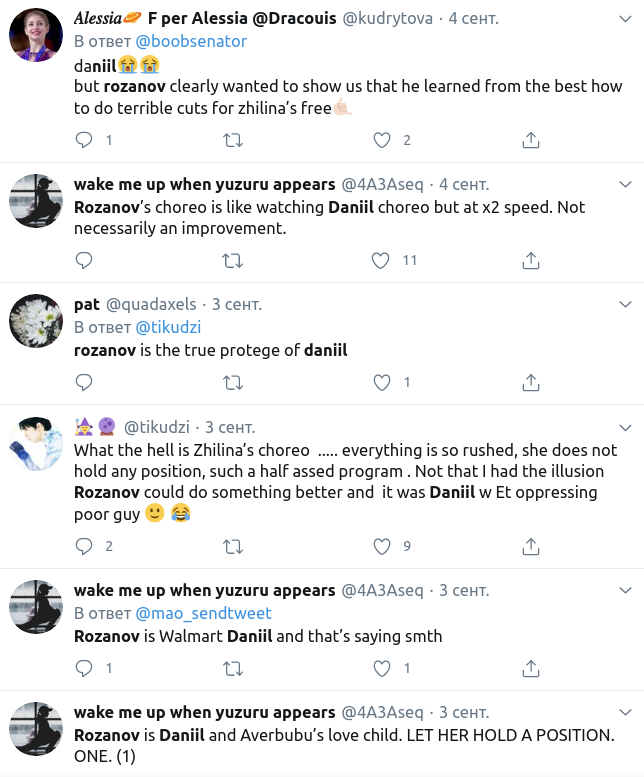
Task: Share the 'Walmart Daniil' tweet
Action: click(x=531, y=667)
